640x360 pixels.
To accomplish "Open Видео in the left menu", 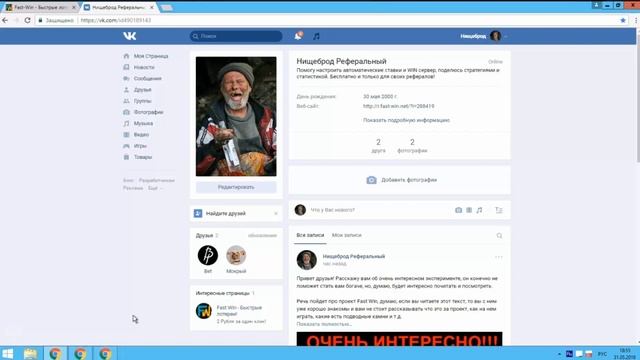I will click(141, 135).
